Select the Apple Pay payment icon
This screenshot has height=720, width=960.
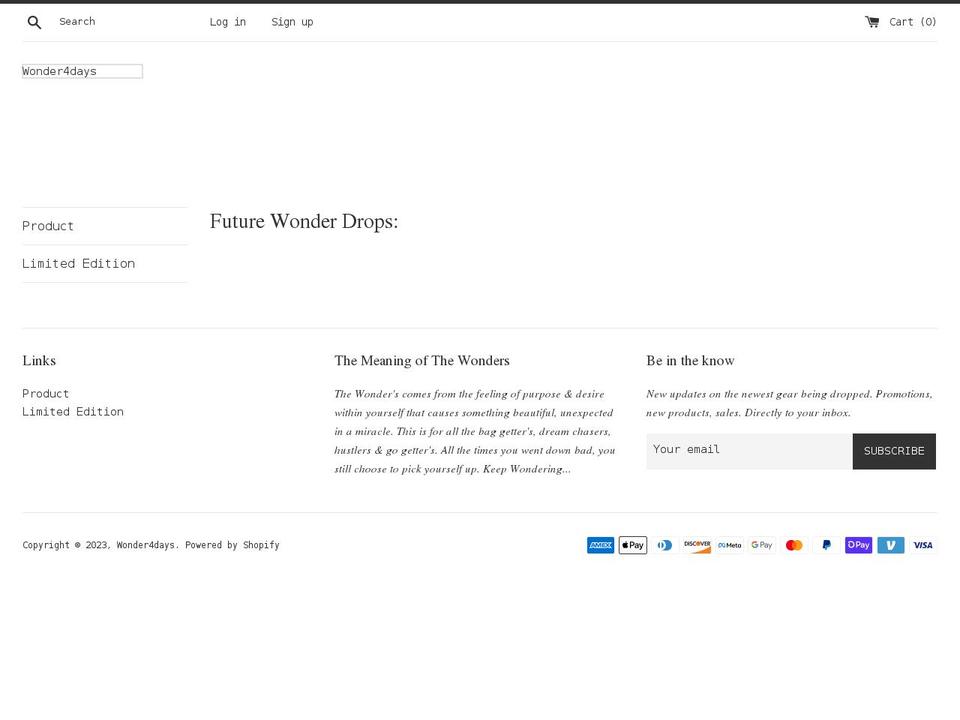tap(633, 545)
